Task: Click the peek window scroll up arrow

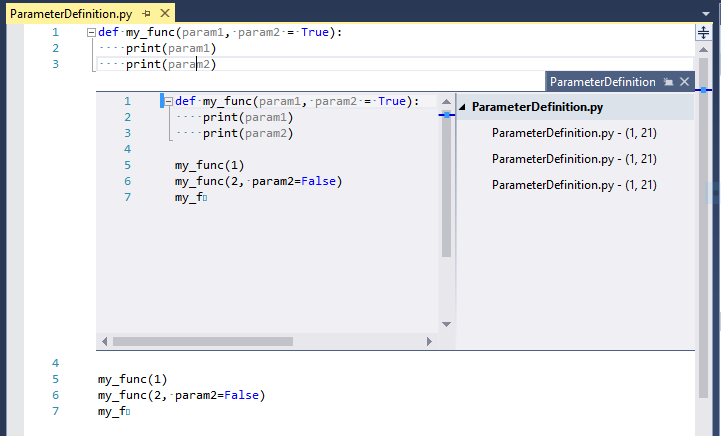Action: [446, 102]
